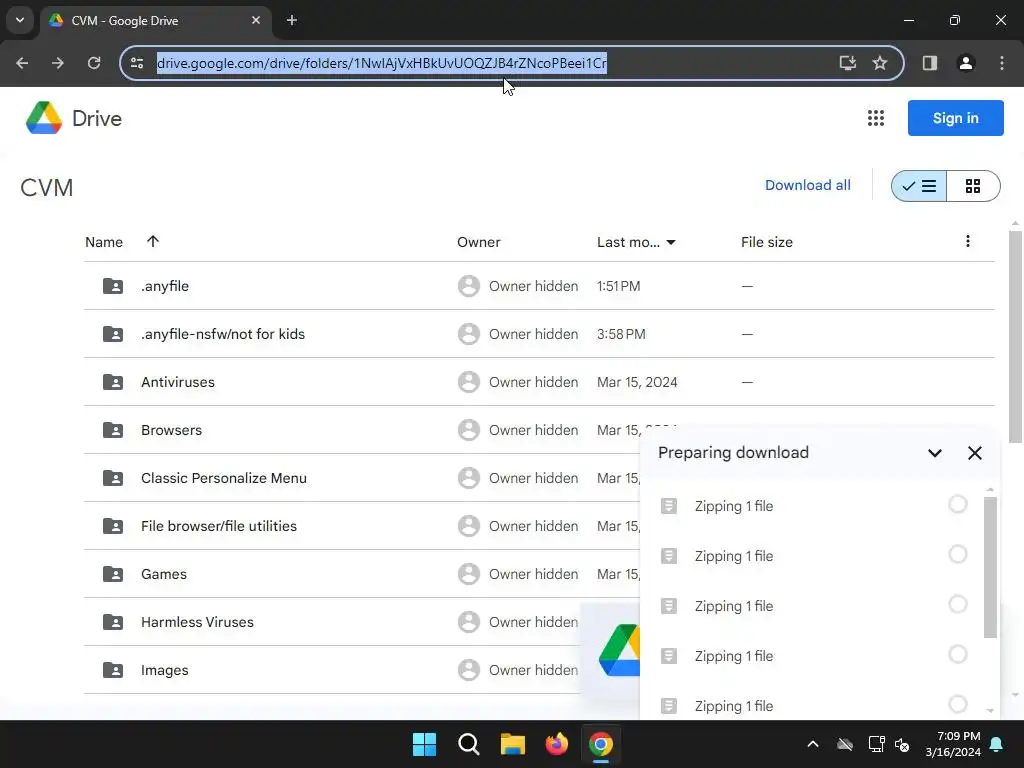The height and width of the screenshot is (768, 1024).
Task: Click the taskbar notification bell icon
Action: (x=997, y=744)
